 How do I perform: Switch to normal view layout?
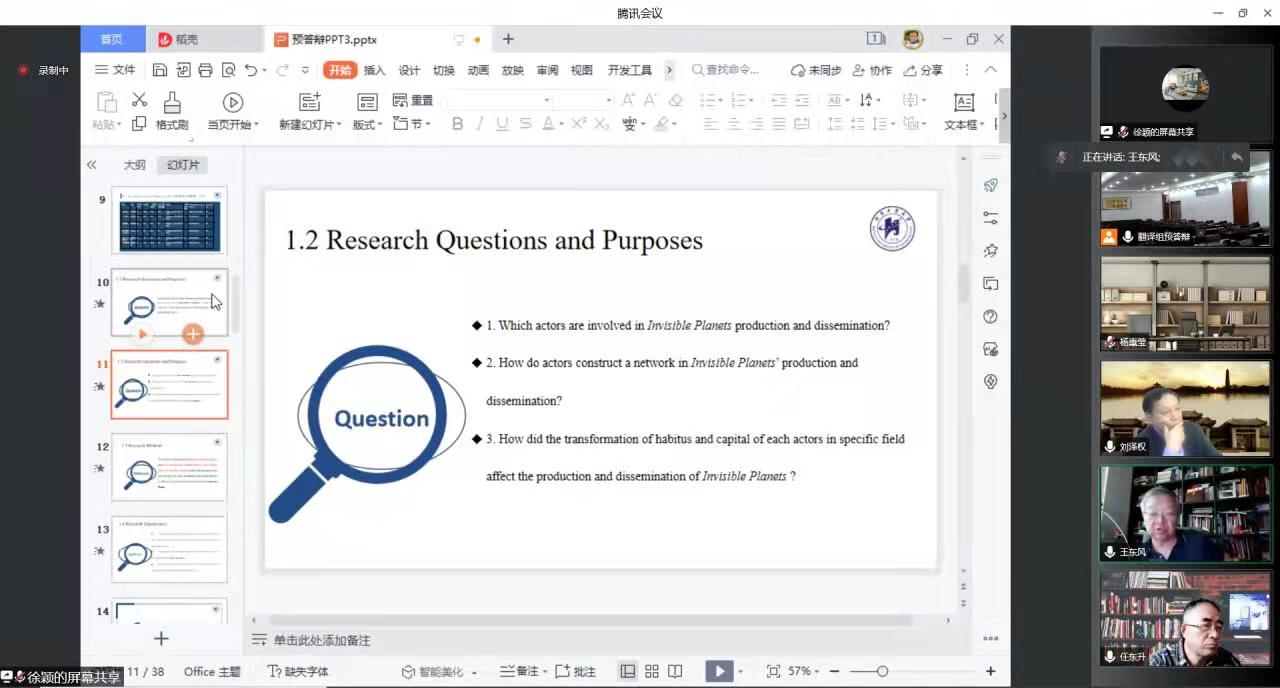[x=628, y=671]
